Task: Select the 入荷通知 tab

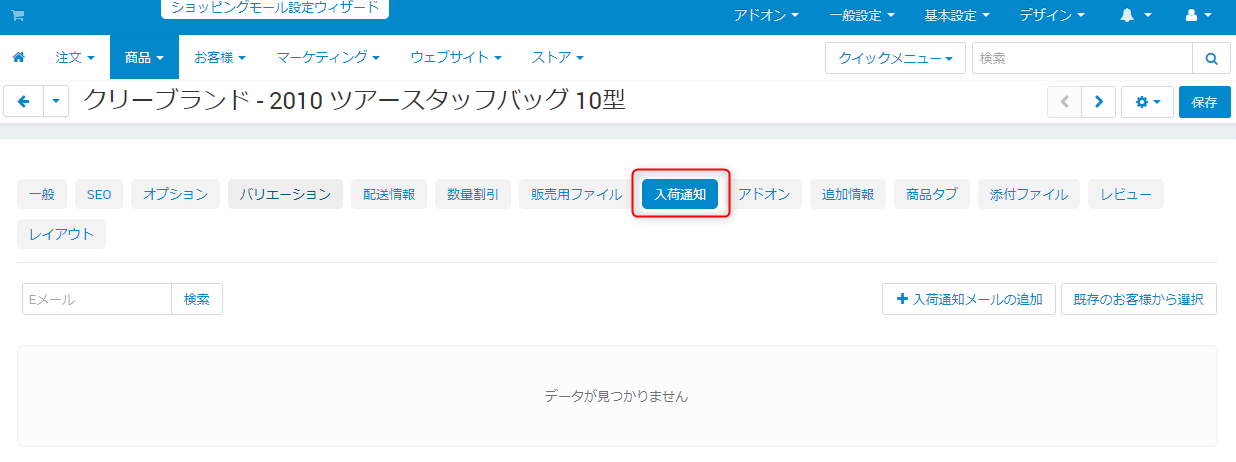Action: [680, 195]
